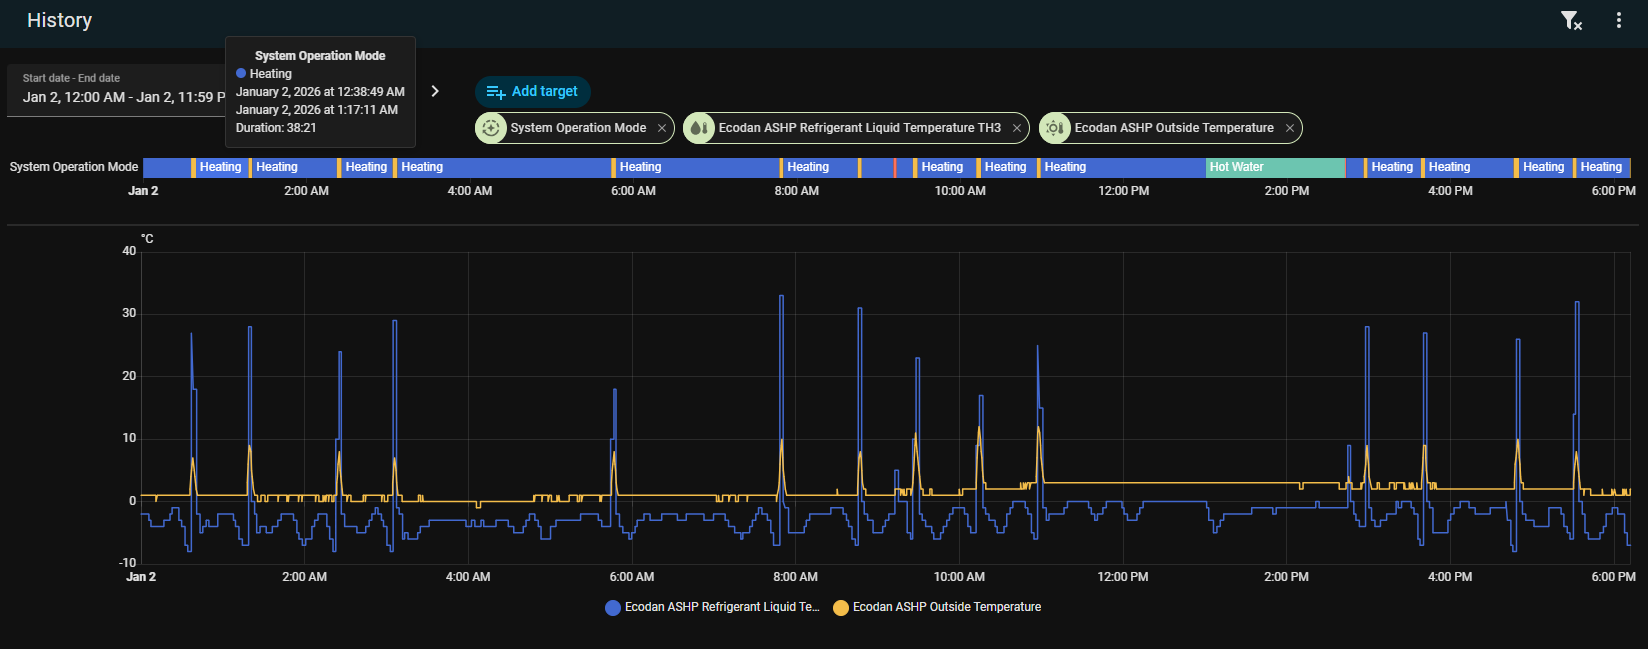
Task: Remove the System Operation Mode target
Action: (x=662, y=128)
